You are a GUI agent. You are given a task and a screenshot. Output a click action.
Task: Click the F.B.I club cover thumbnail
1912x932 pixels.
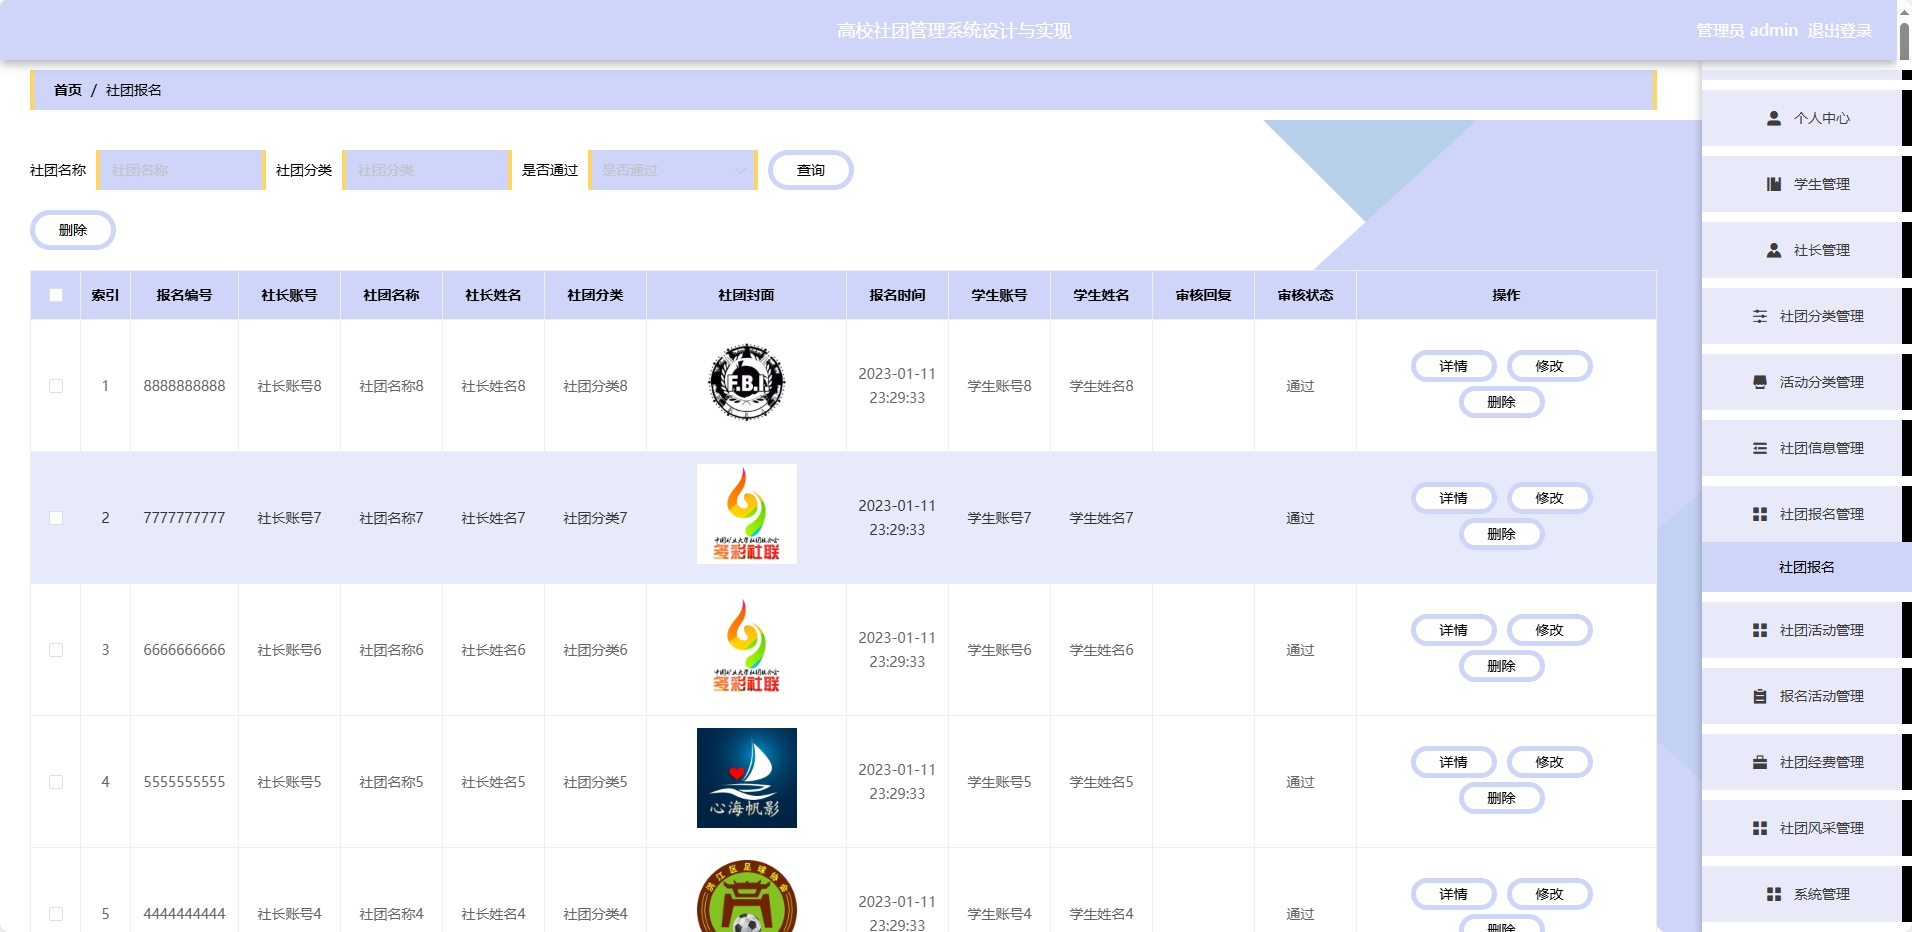[x=747, y=382]
